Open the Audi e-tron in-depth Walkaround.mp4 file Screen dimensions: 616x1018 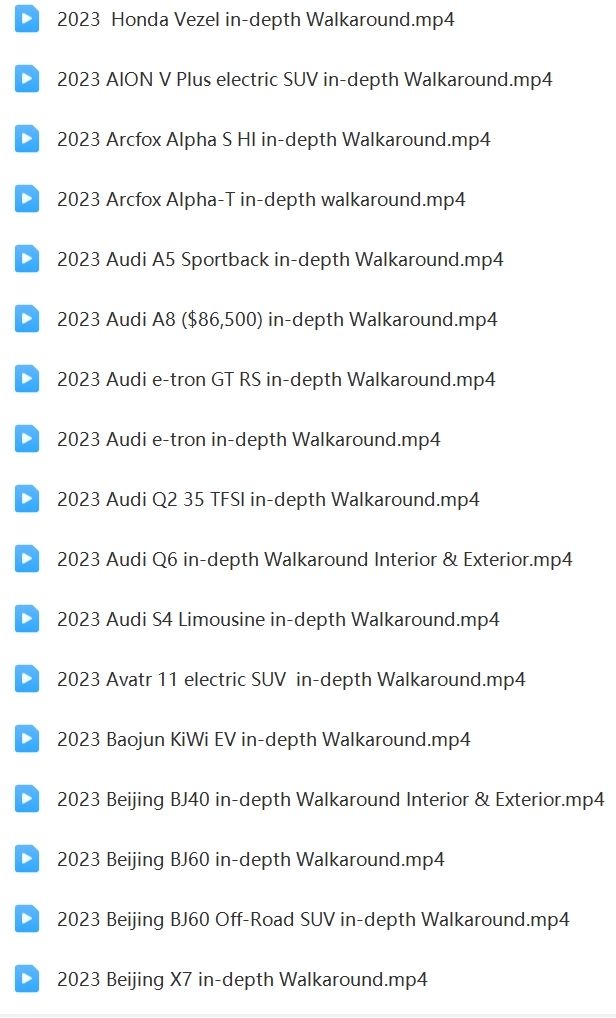(x=248, y=439)
